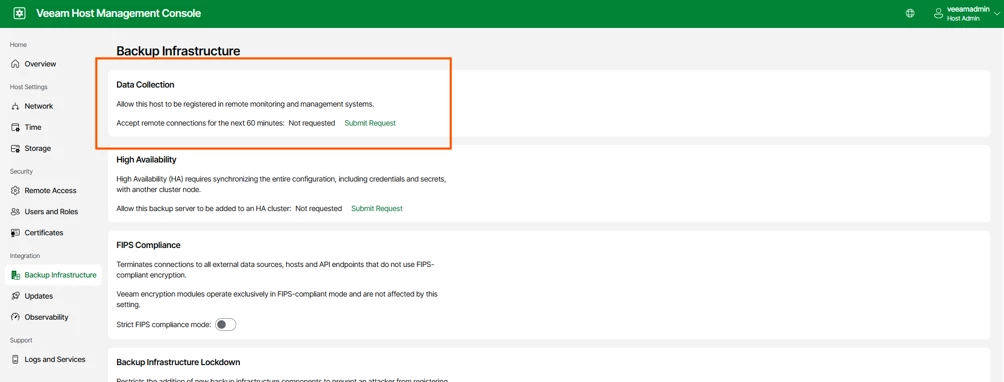Open the globe language selector icon
Image resolution: width=1004 pixels, height=382 pixels.
click(910, 13)
